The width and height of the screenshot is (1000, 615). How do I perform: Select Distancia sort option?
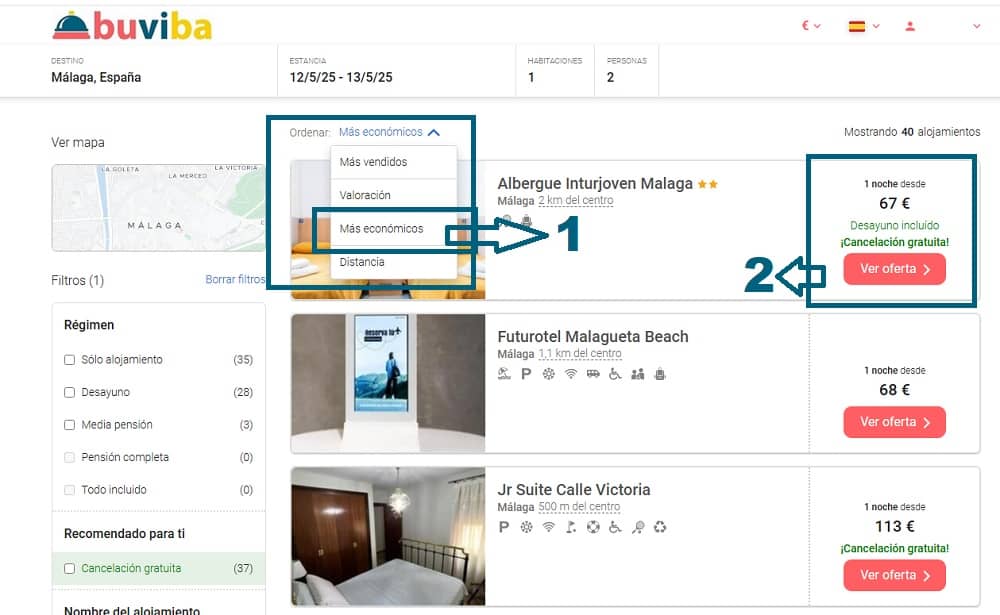click(x=393, y=262)
